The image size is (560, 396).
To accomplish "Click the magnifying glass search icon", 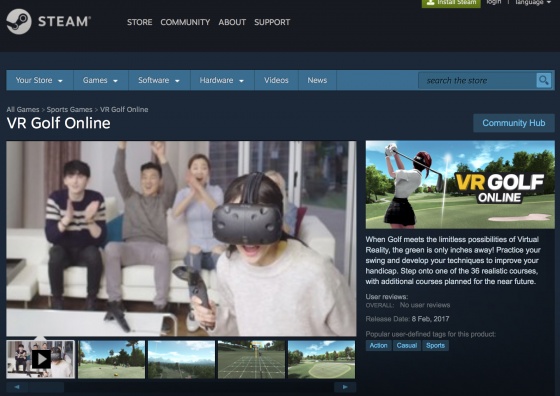I will (544, 80).
